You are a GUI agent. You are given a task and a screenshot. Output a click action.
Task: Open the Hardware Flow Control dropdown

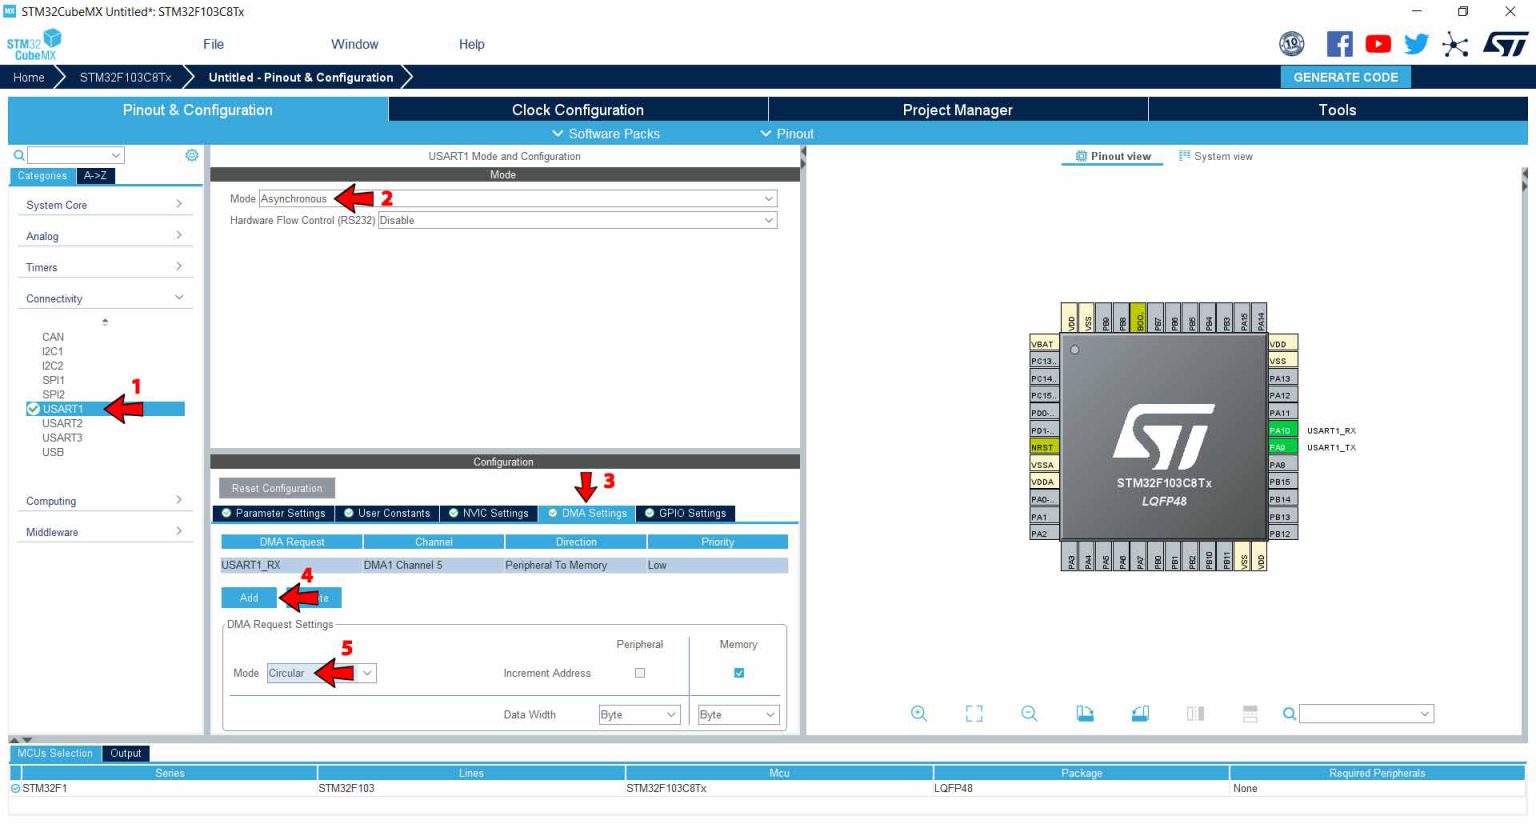point(576,220)
